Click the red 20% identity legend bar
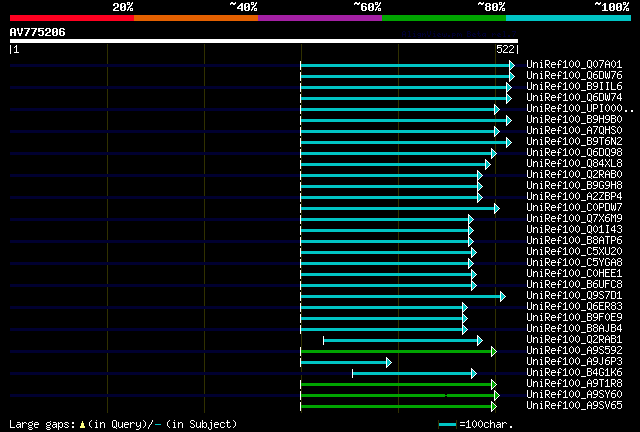Viewport: 640px width, 432px height. [x=72, y=18]
